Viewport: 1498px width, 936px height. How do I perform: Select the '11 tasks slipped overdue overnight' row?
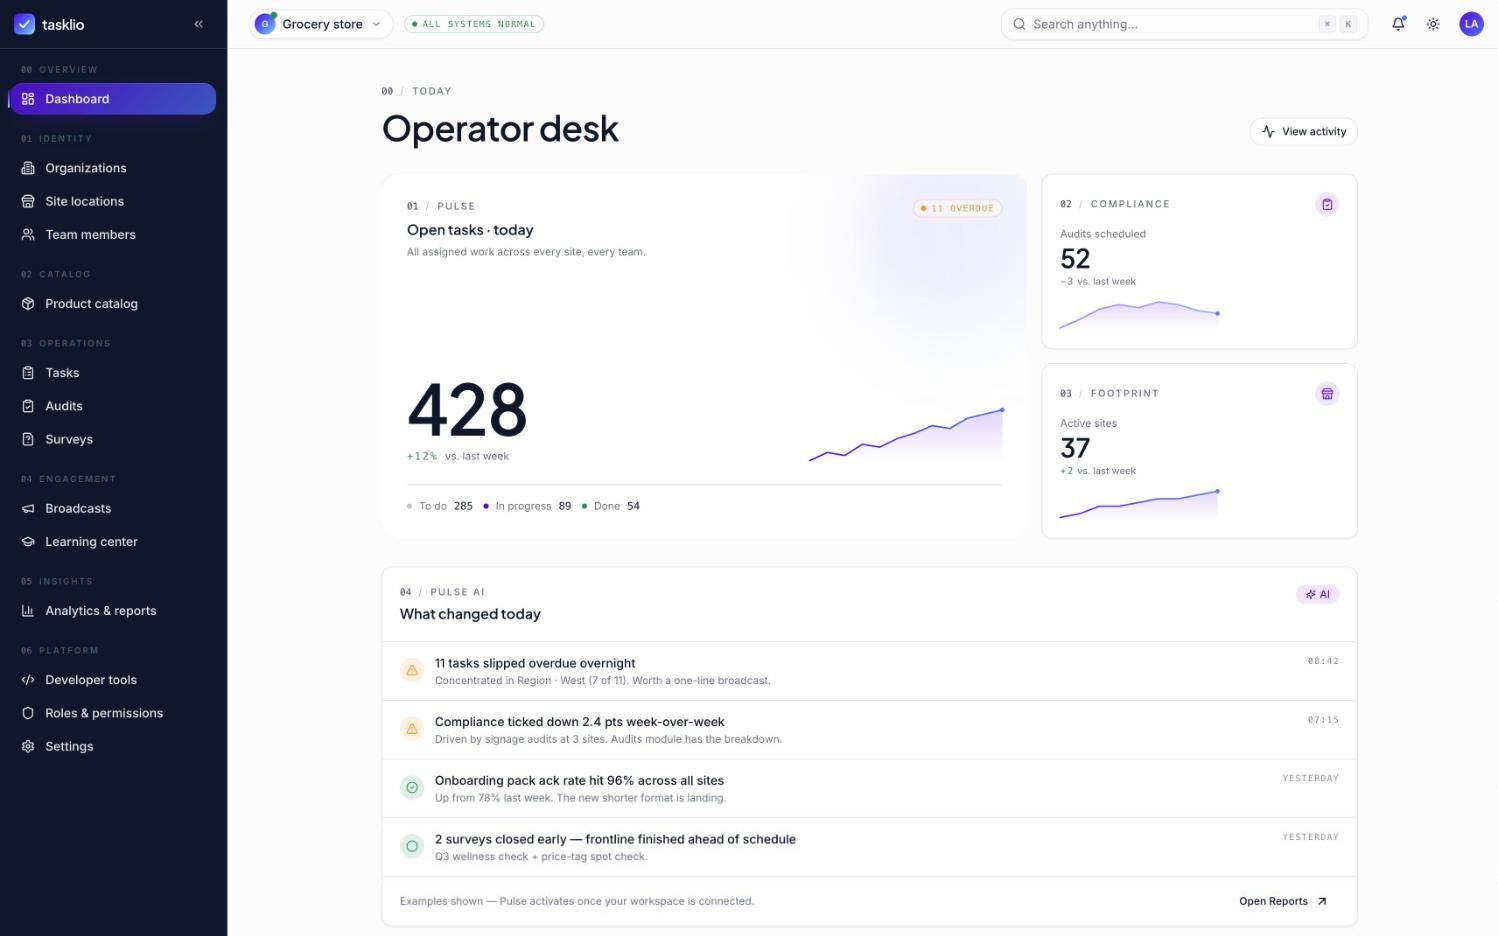click(x=869, y=671)
